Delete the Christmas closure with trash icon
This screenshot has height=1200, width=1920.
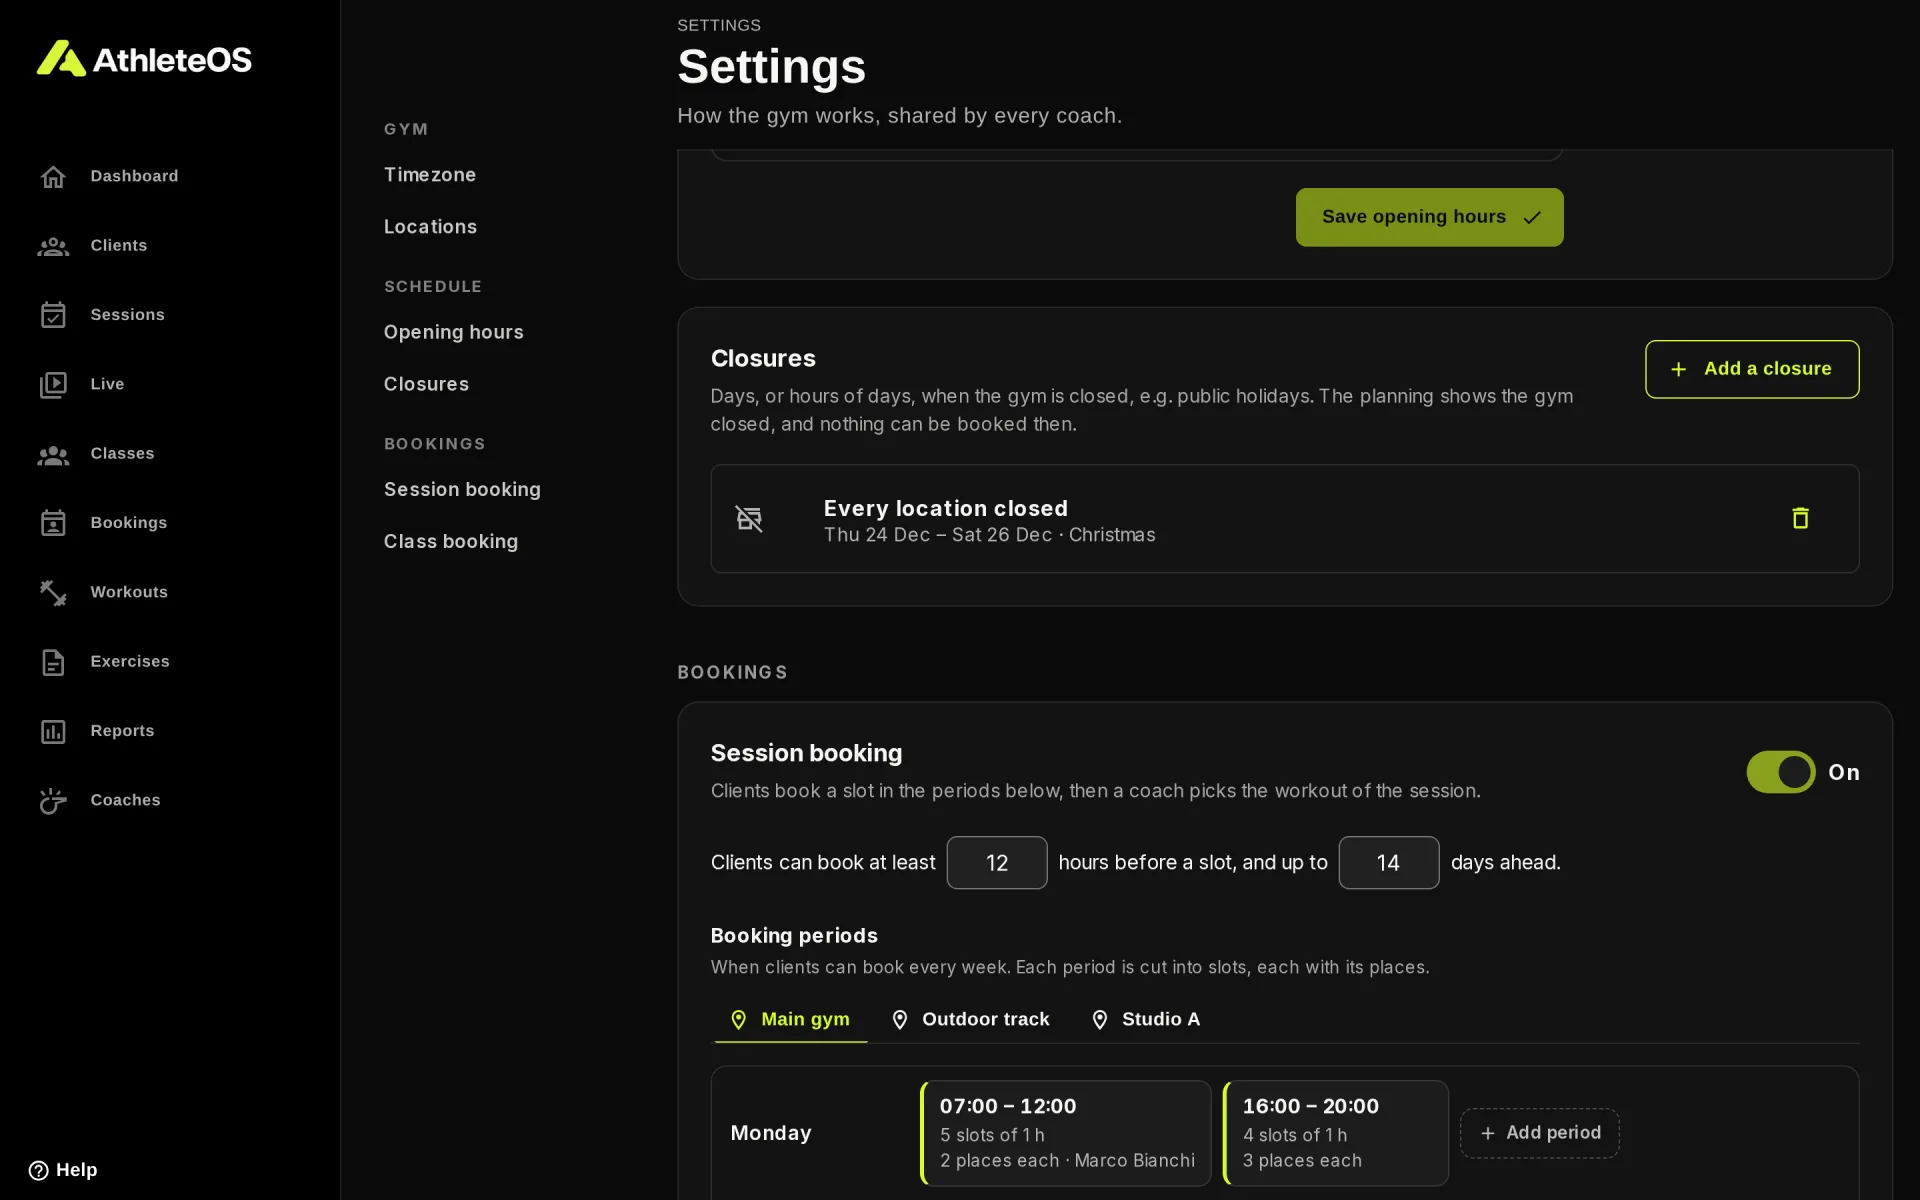(x=1800, y=518)
